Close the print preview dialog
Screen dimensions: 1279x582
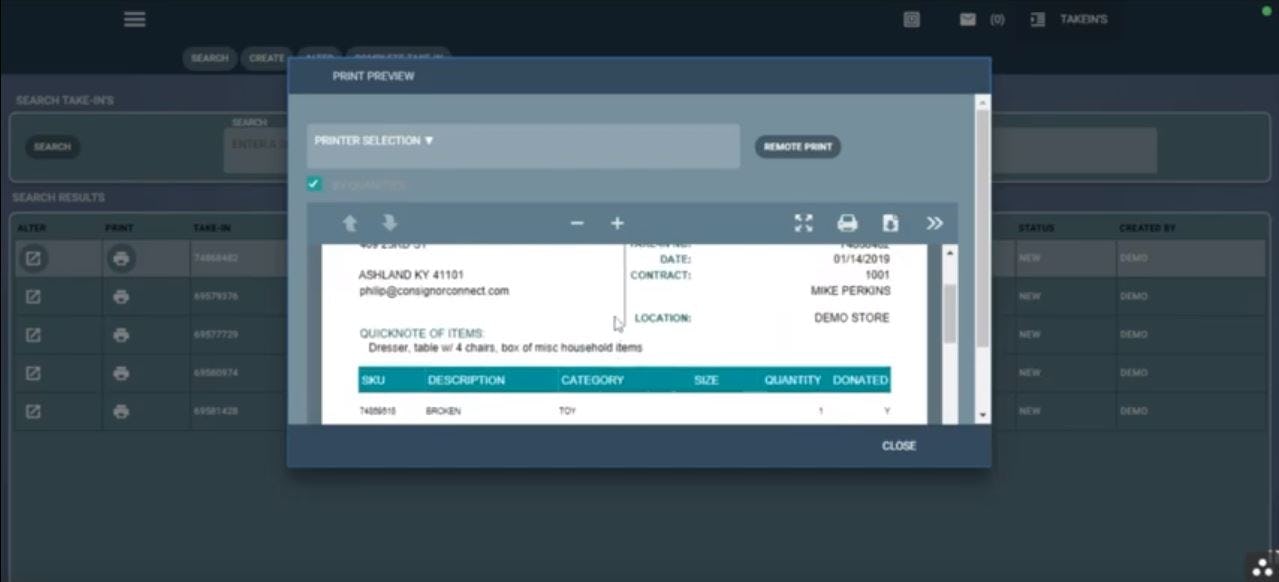[897, 446]
